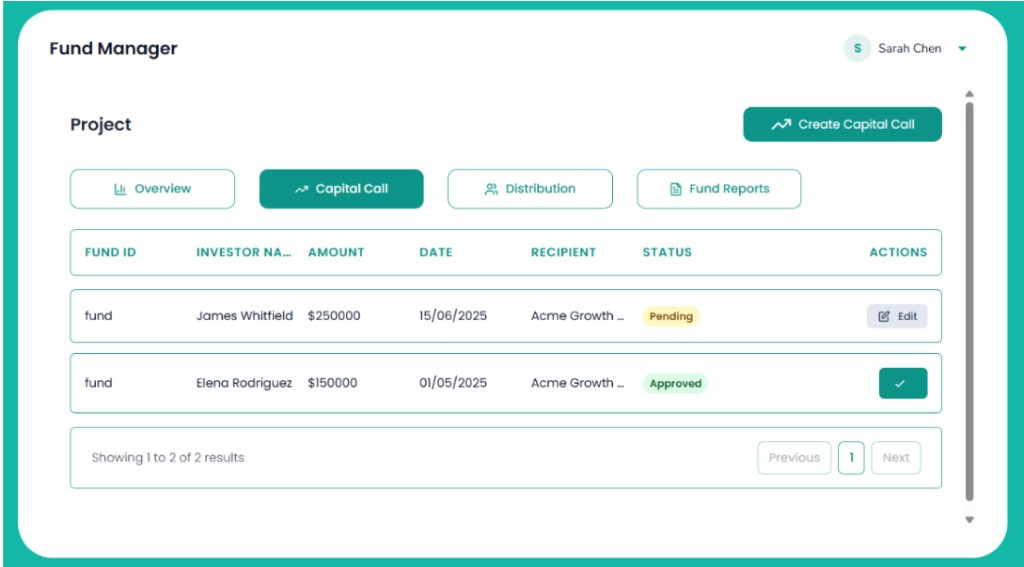The height and width of the screenshot is (567, 1024).
Task: Click the trending arrow icon in Create Capital Call
Action: click(x=780, y=124)
